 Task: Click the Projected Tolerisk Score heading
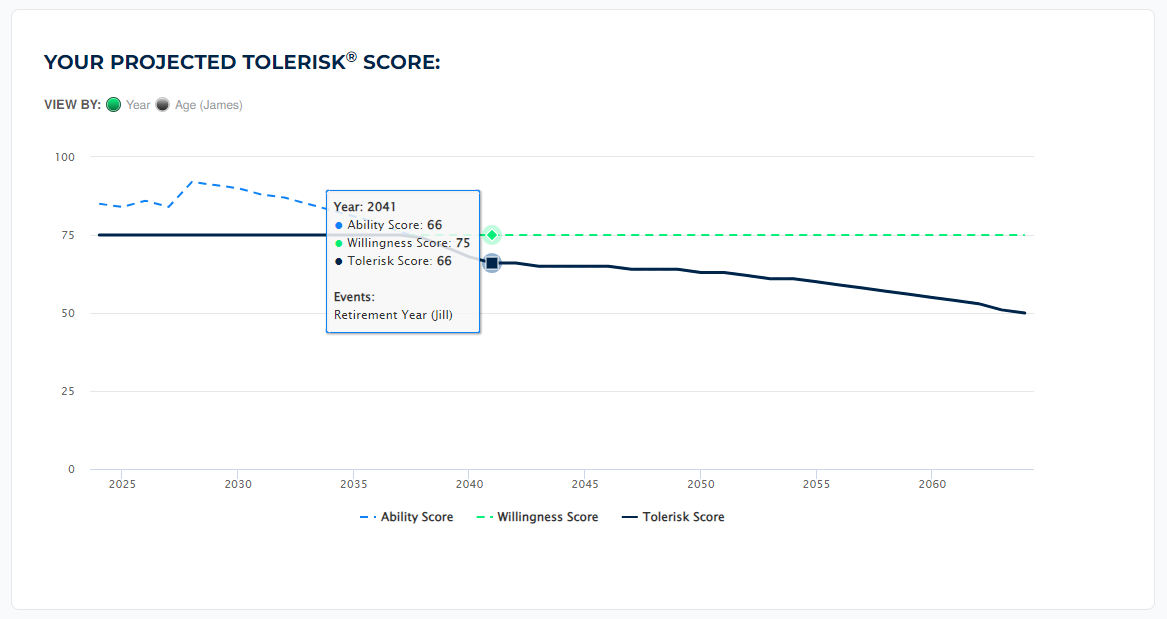coord(242,62)
